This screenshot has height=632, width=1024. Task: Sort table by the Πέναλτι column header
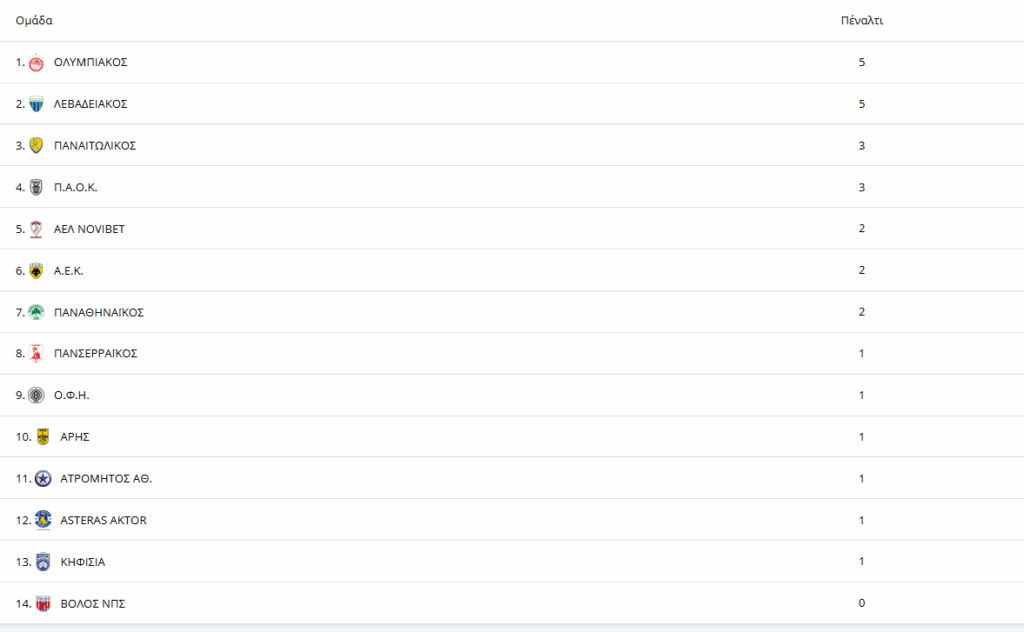[861, 21]
